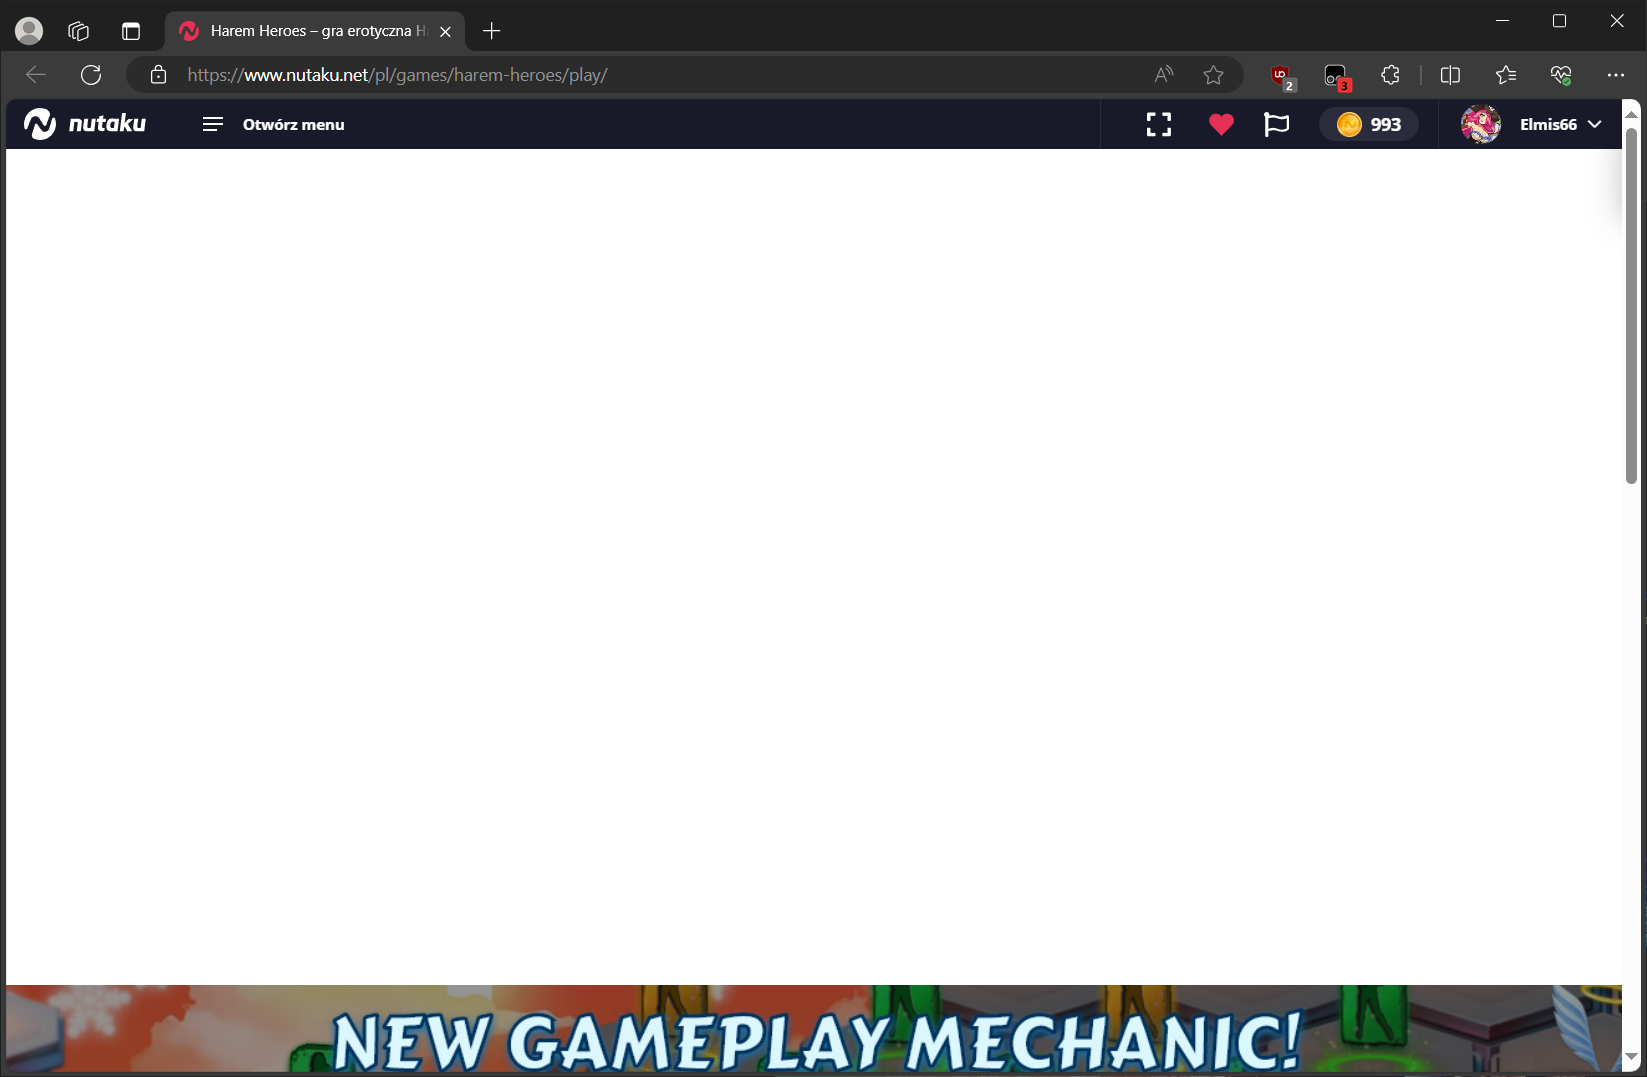Click the fullscreen icon in Nutaku header

[x=1158, y=124]
